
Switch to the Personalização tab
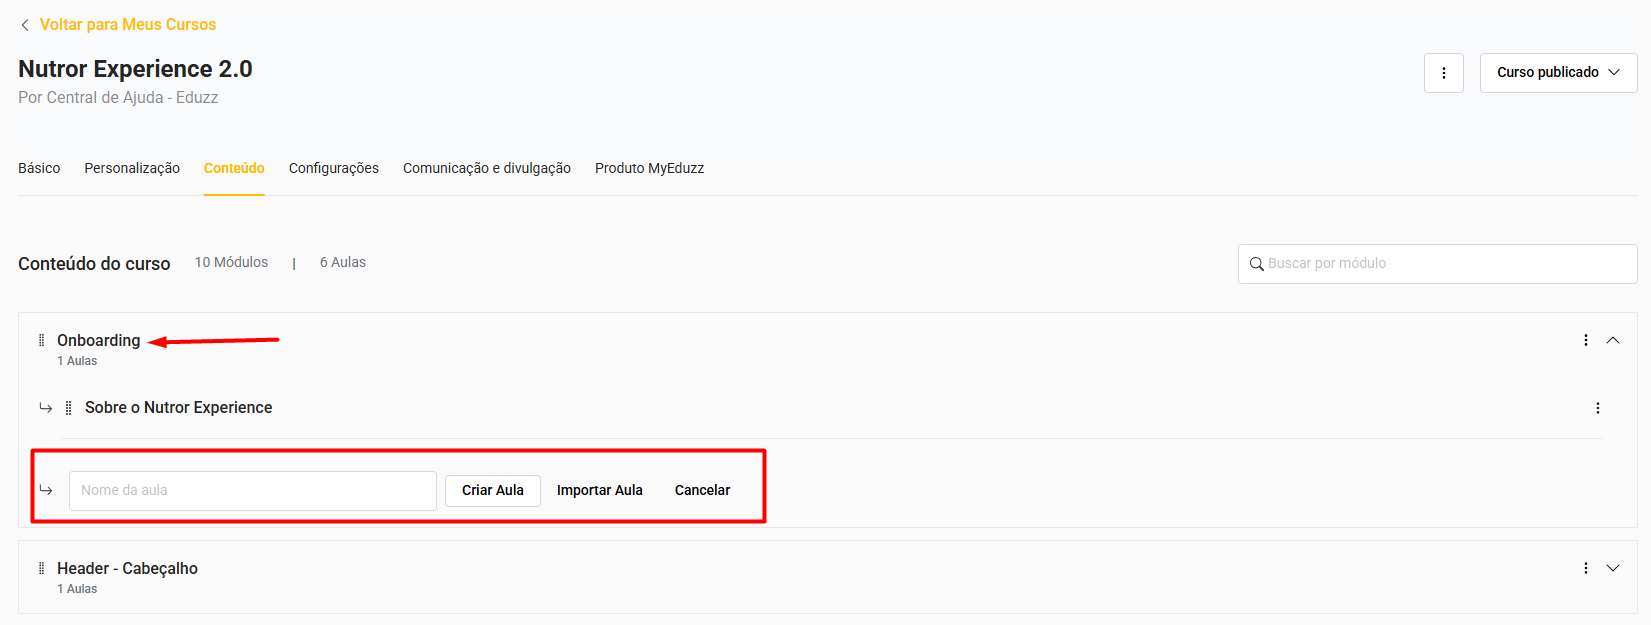132,168
